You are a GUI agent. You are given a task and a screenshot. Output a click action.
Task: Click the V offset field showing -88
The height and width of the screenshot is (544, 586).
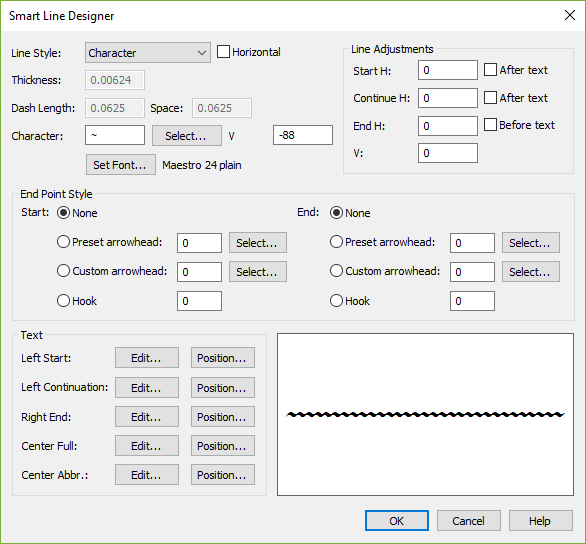(303, 135)
